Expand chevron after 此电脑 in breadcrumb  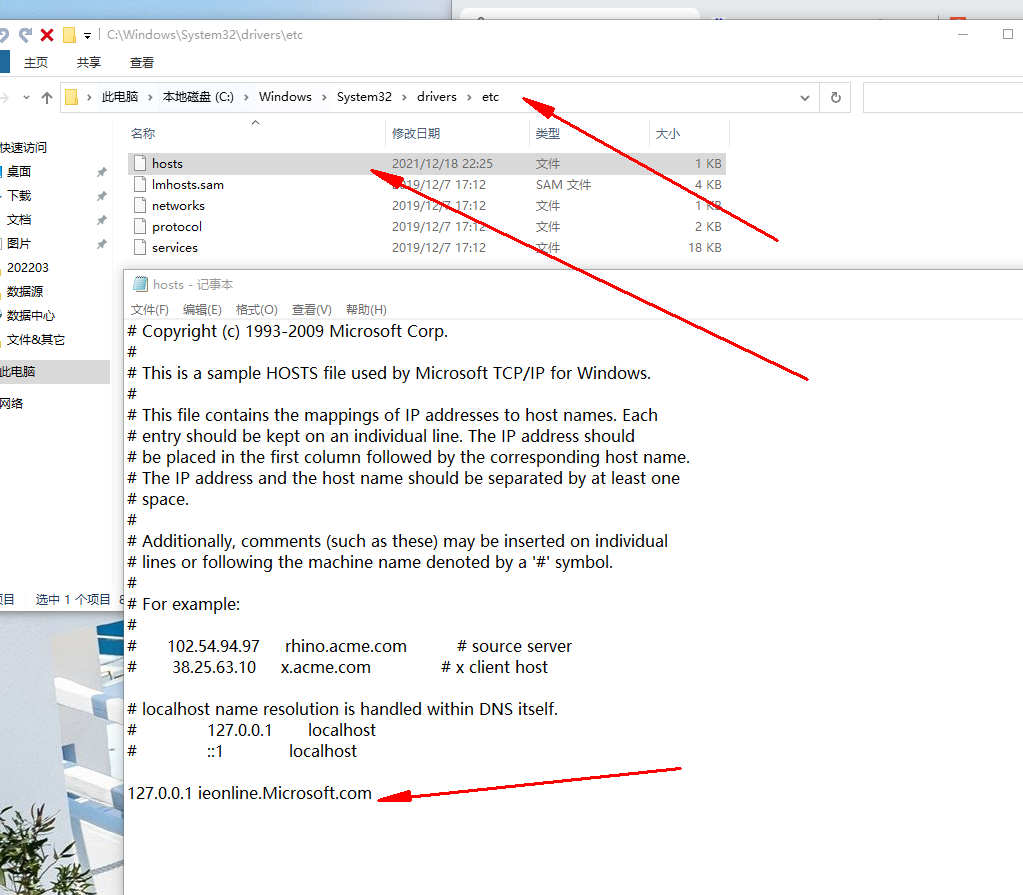[150, 98]
